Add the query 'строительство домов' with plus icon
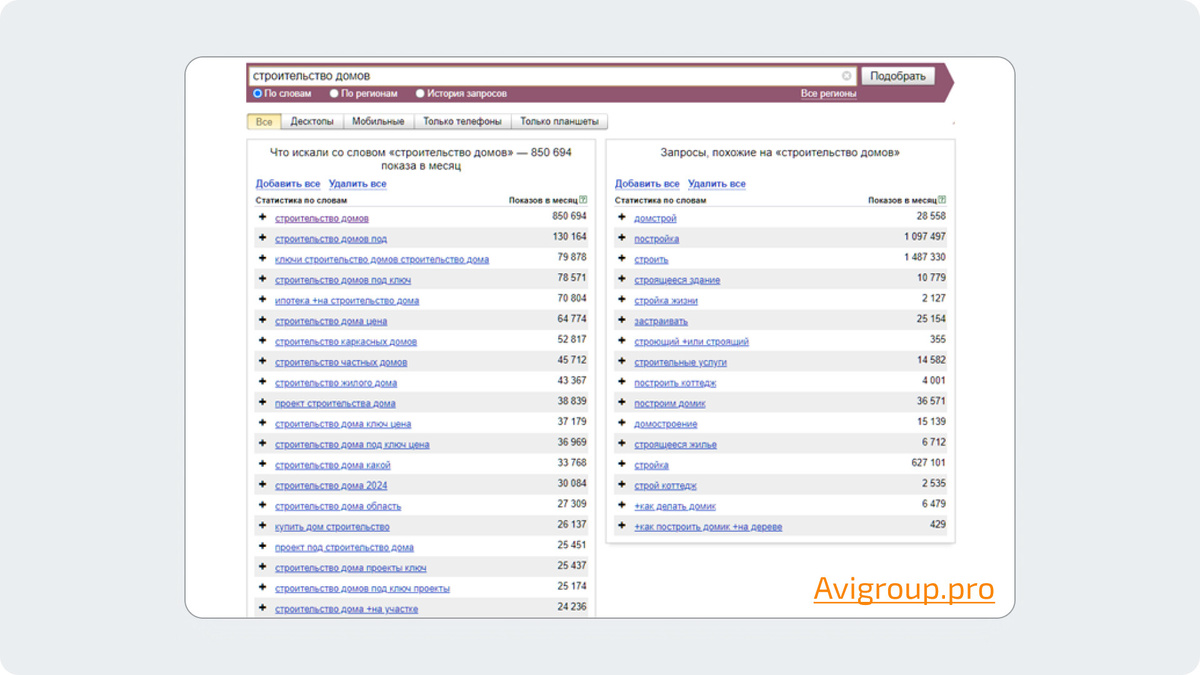Screen dimensions: 1200x675 tap(262, 217)
